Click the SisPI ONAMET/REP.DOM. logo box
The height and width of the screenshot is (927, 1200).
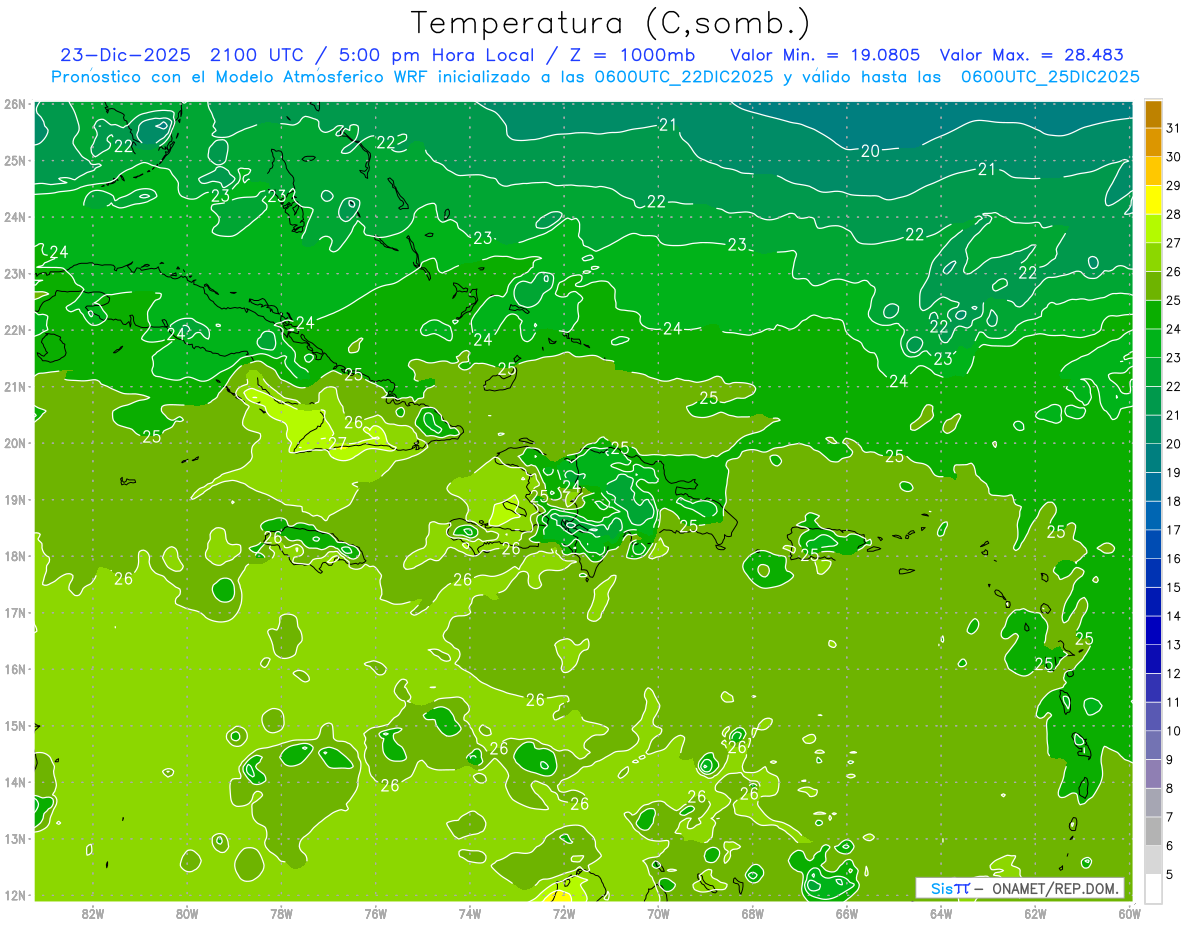click(1020, 888)
